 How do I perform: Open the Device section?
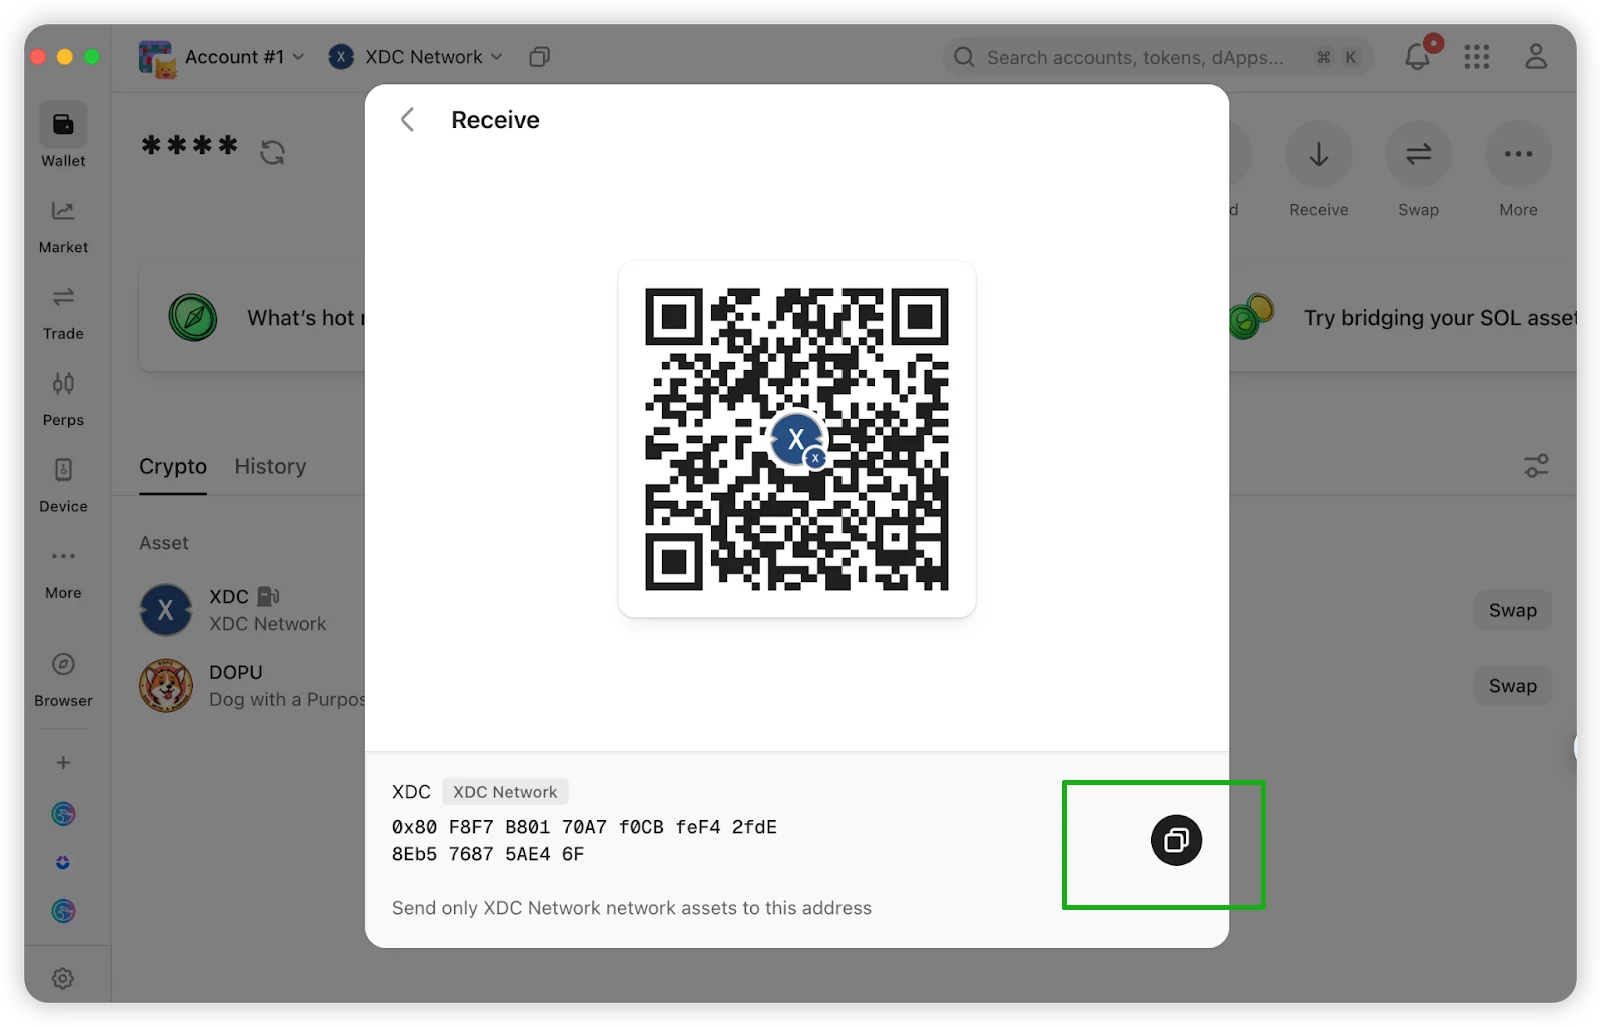63,484
